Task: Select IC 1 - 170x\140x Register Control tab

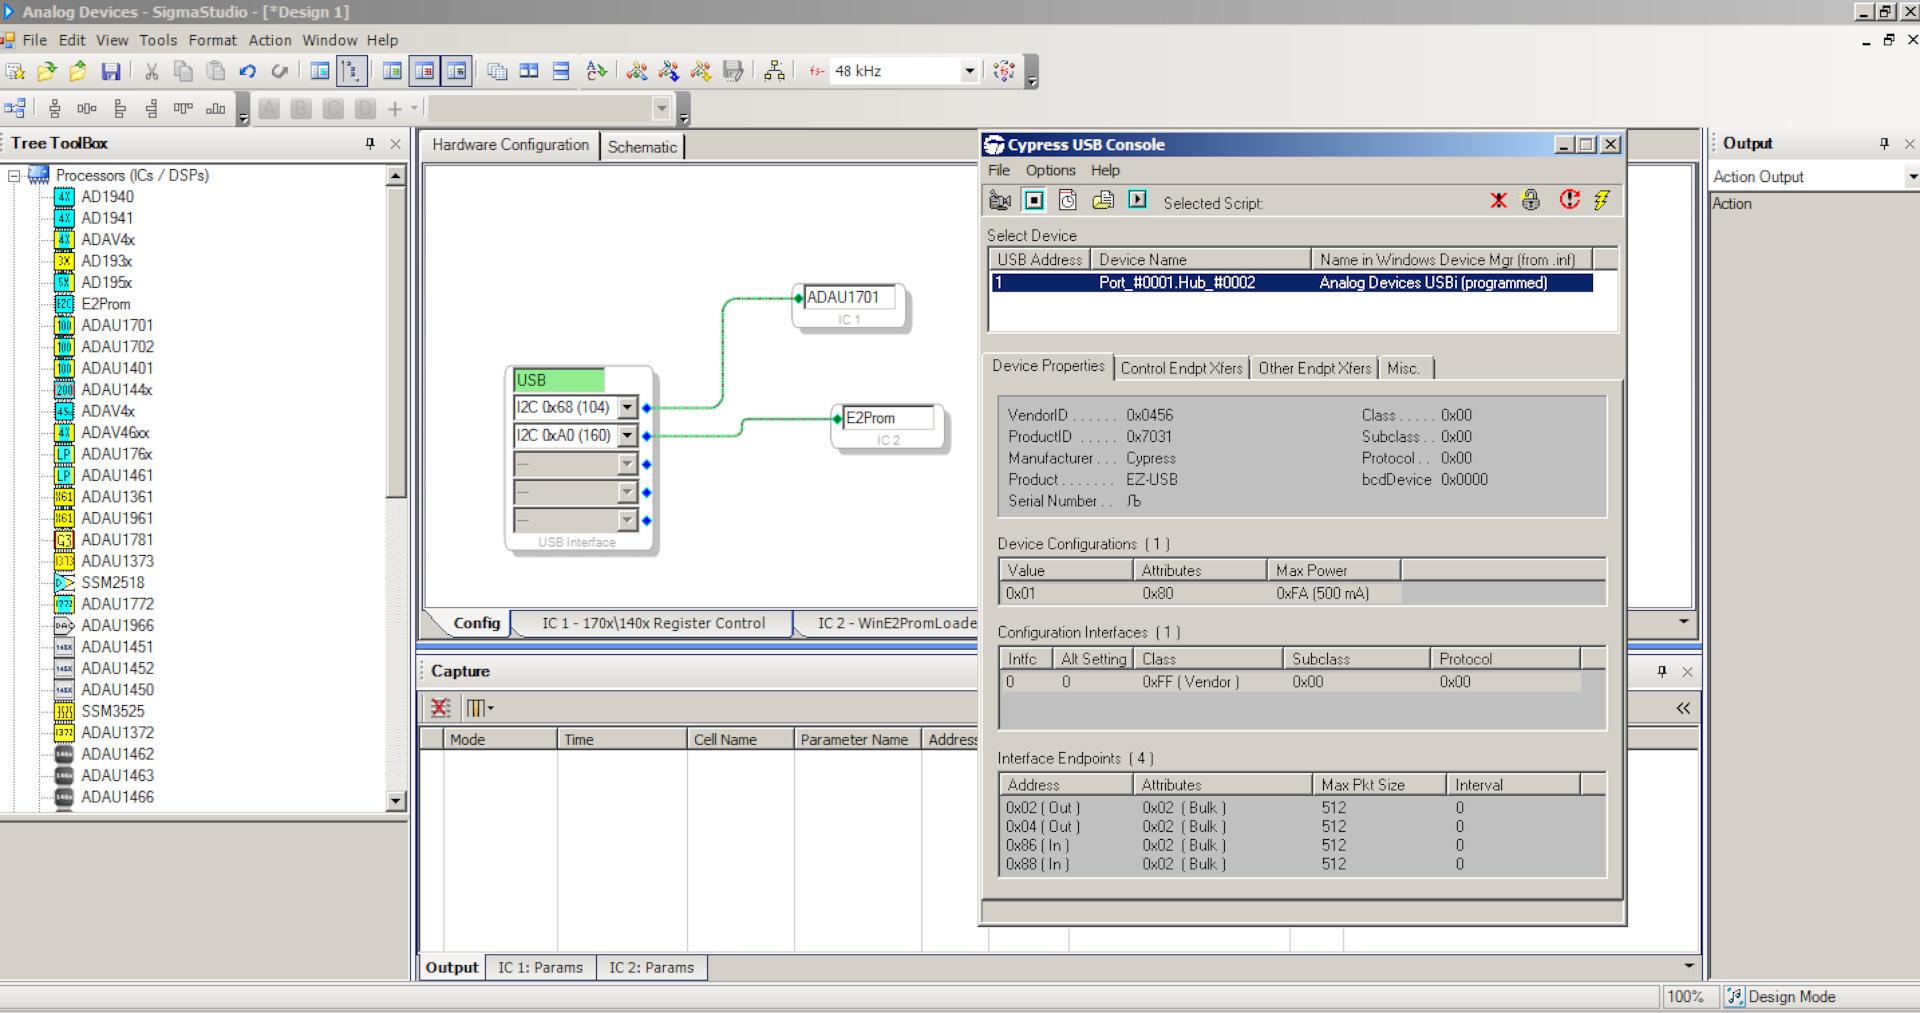Action: 653,623
